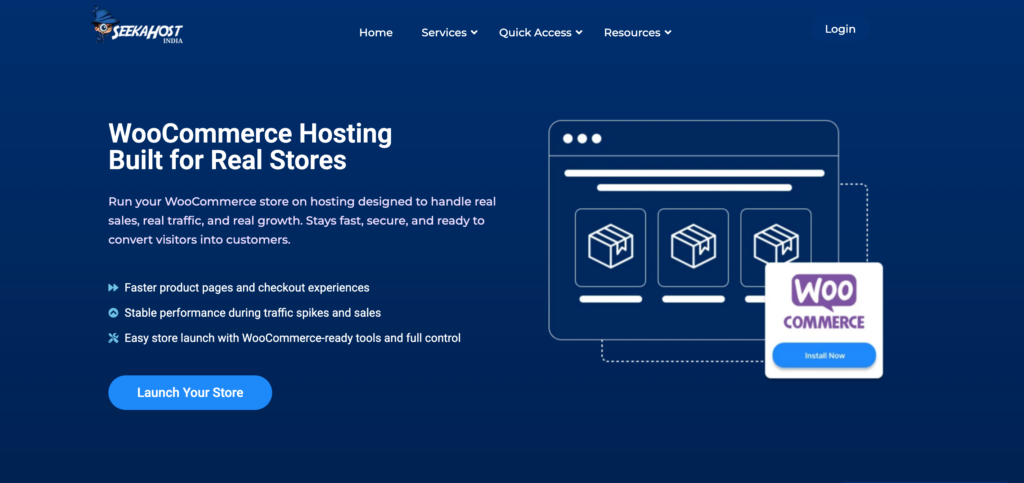The width and height of the screenshot is (1024, 483).
Task: Click the paragraph starting Run your WooCommerce store
Action: pos(302,221)
